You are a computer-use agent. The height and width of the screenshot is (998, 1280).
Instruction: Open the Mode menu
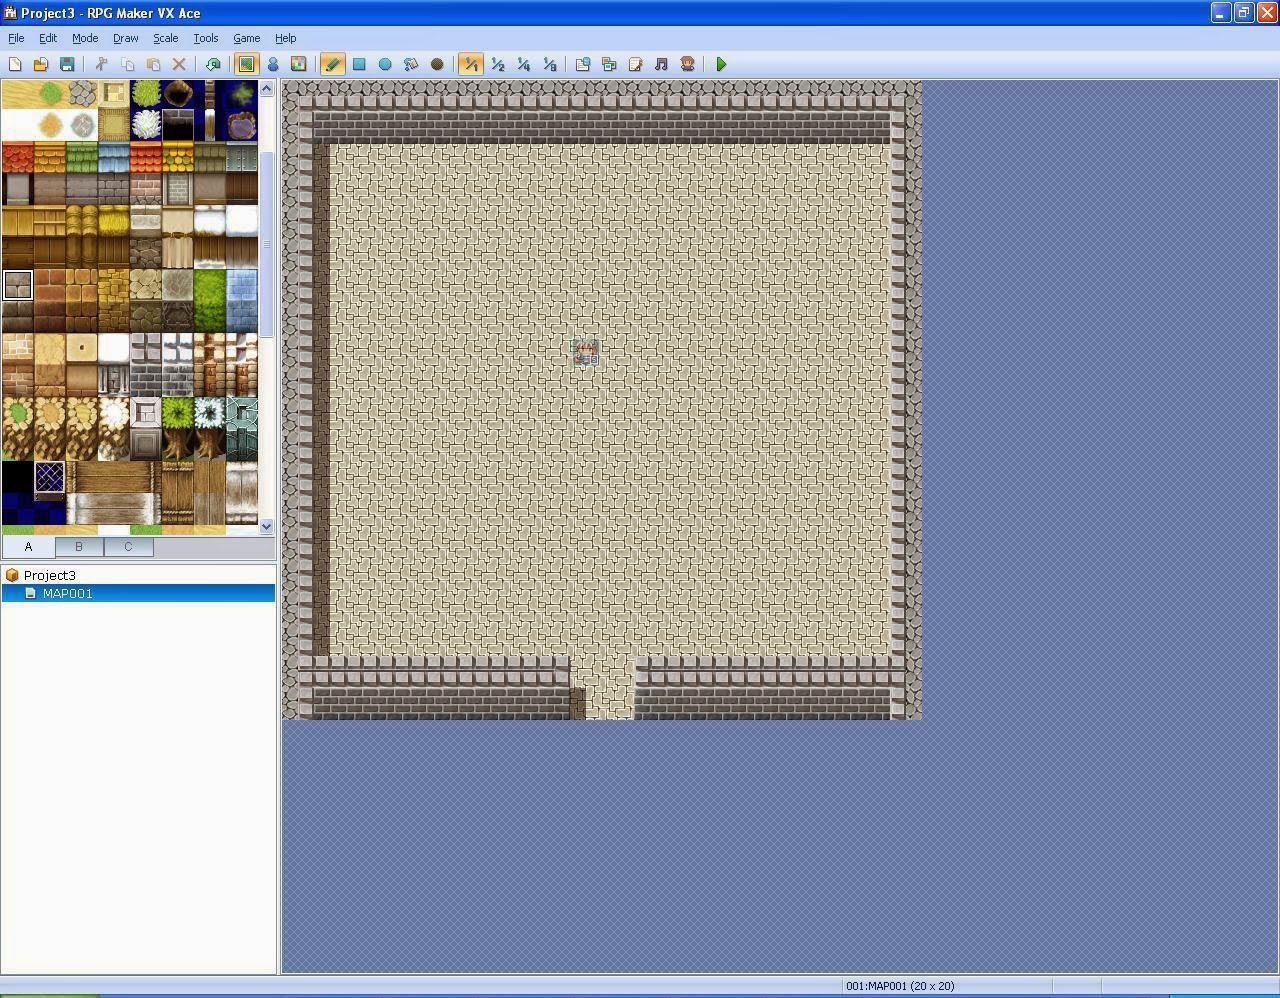(85, 38)
